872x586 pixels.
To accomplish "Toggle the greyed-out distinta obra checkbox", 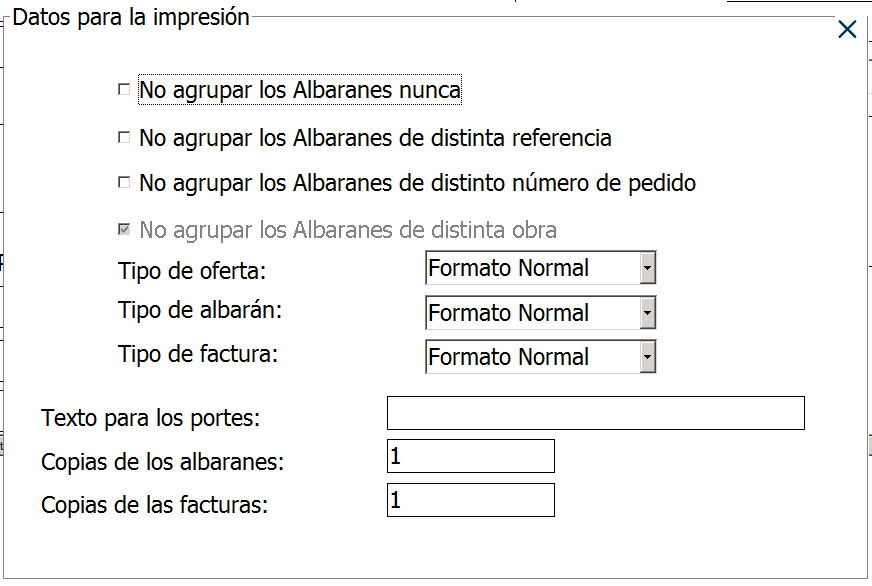I will 124,230.
